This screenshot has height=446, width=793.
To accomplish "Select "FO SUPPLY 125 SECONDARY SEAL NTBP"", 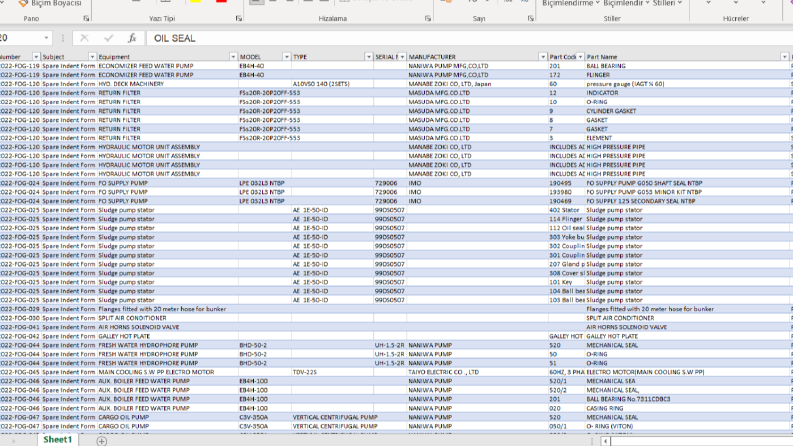I will coord(687,201).
